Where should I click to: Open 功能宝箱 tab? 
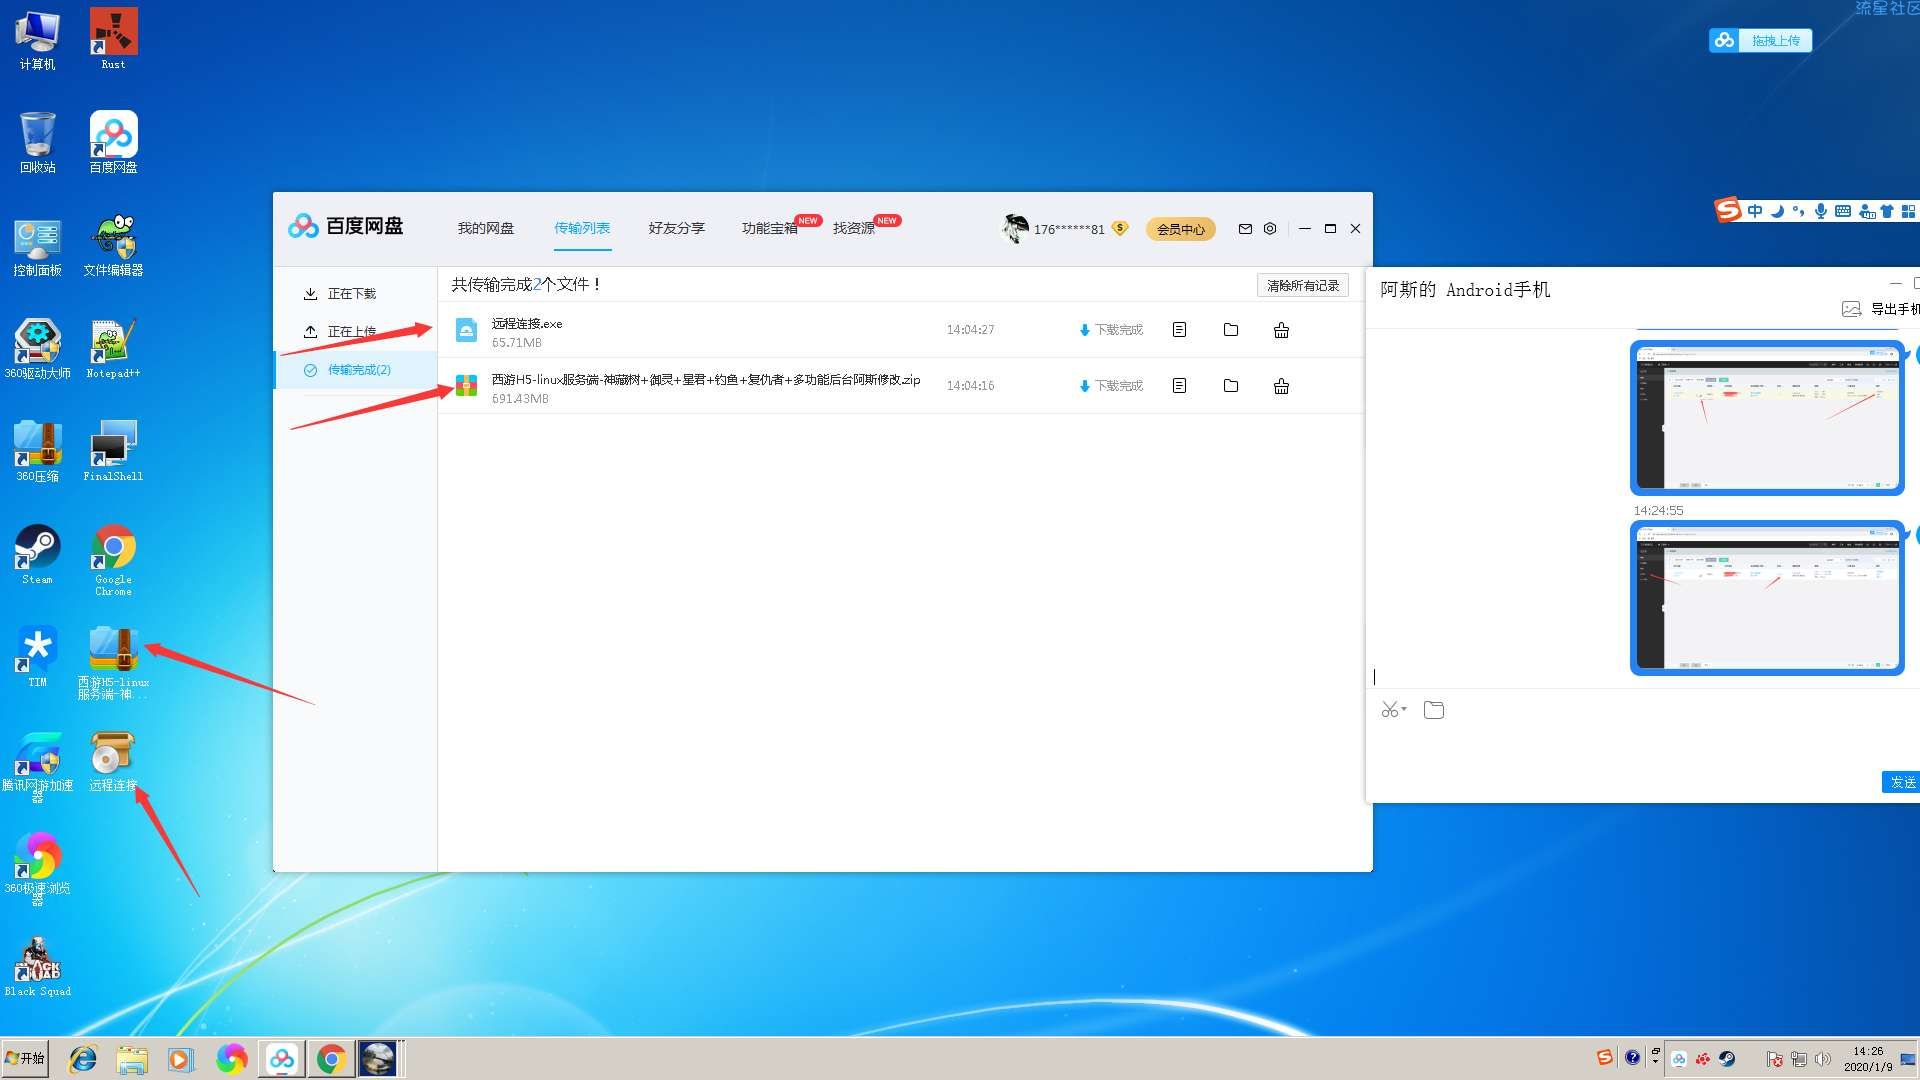[770, 228]
